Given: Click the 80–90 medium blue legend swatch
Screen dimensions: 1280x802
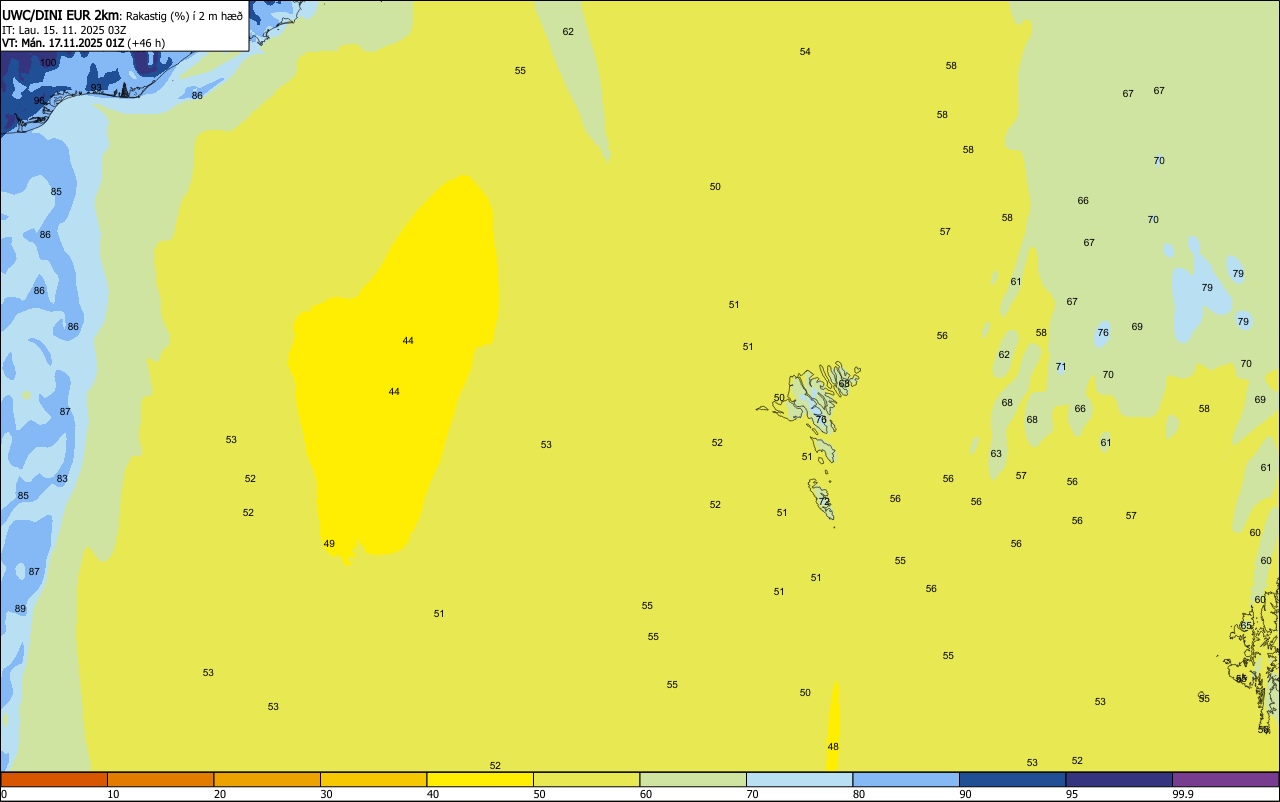Looking at the screenshot, I should pos(906,779).
